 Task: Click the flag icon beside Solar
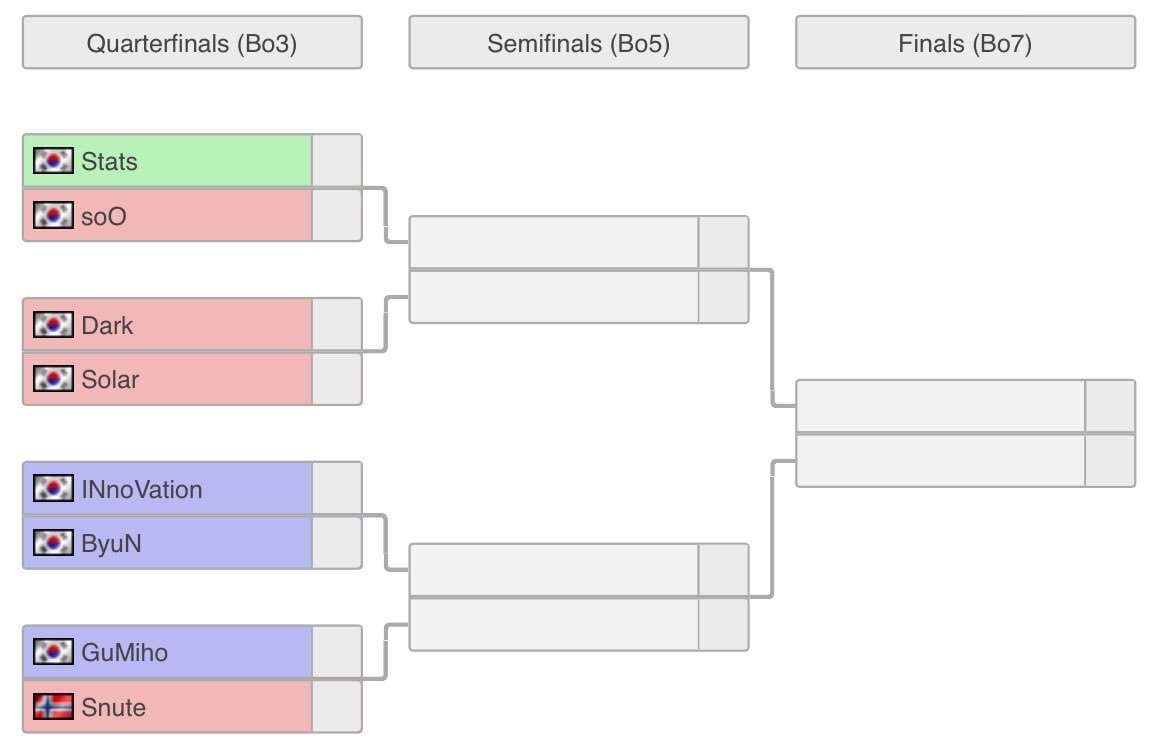coord(54,379)
